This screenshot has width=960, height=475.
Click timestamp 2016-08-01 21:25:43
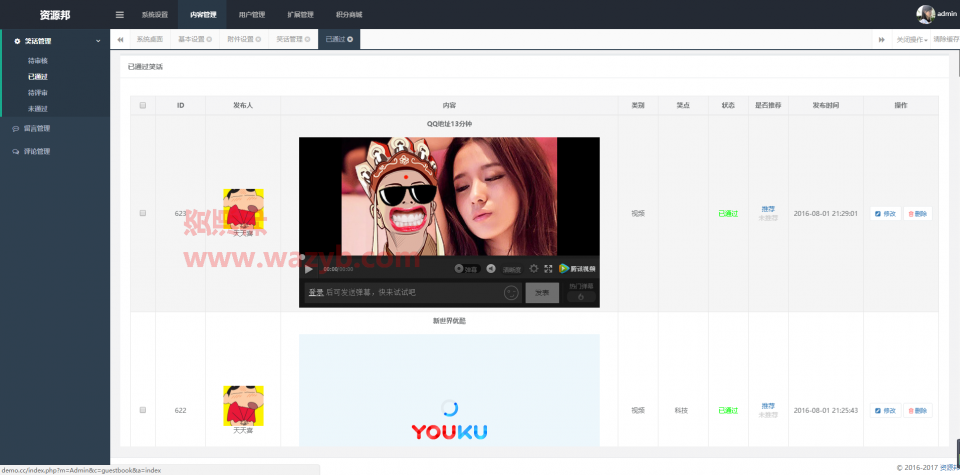825,411
